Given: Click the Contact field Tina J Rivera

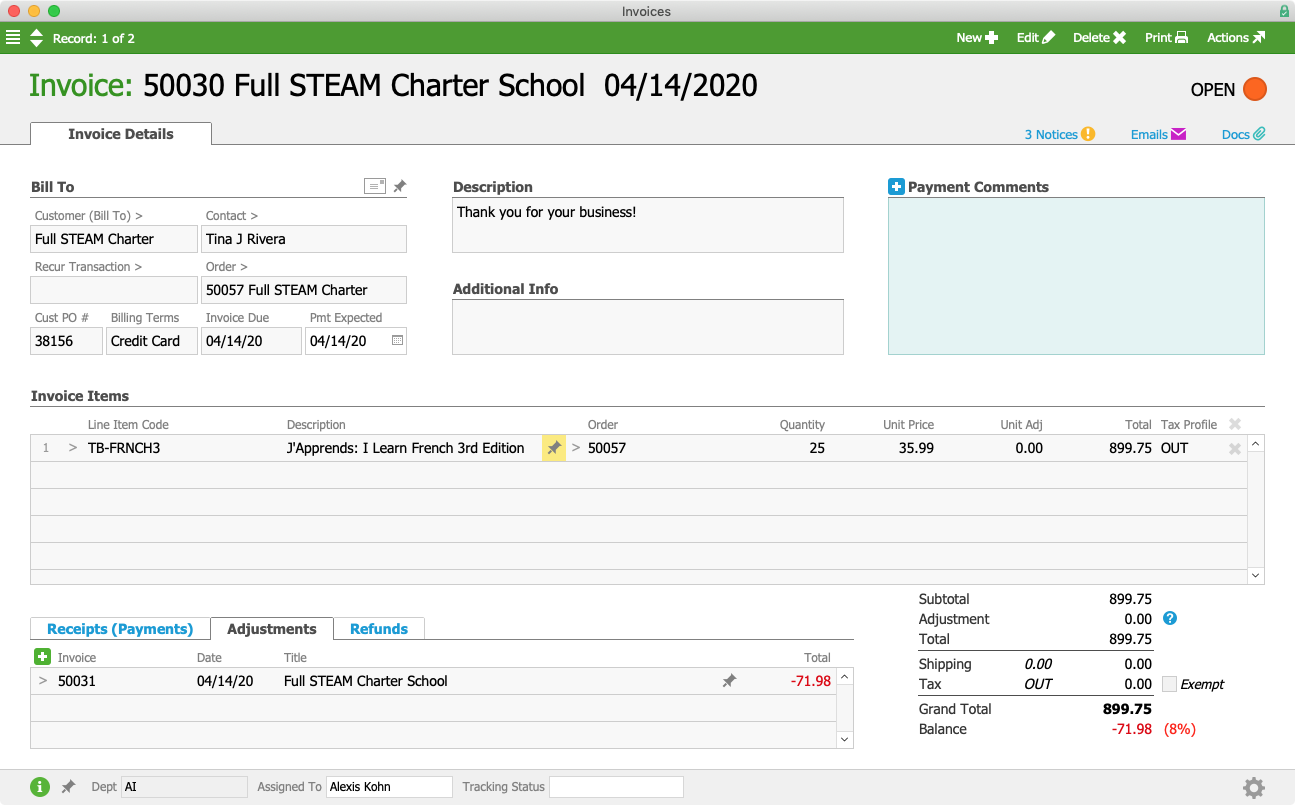Looking at the screenshot, I should [304, 239].
